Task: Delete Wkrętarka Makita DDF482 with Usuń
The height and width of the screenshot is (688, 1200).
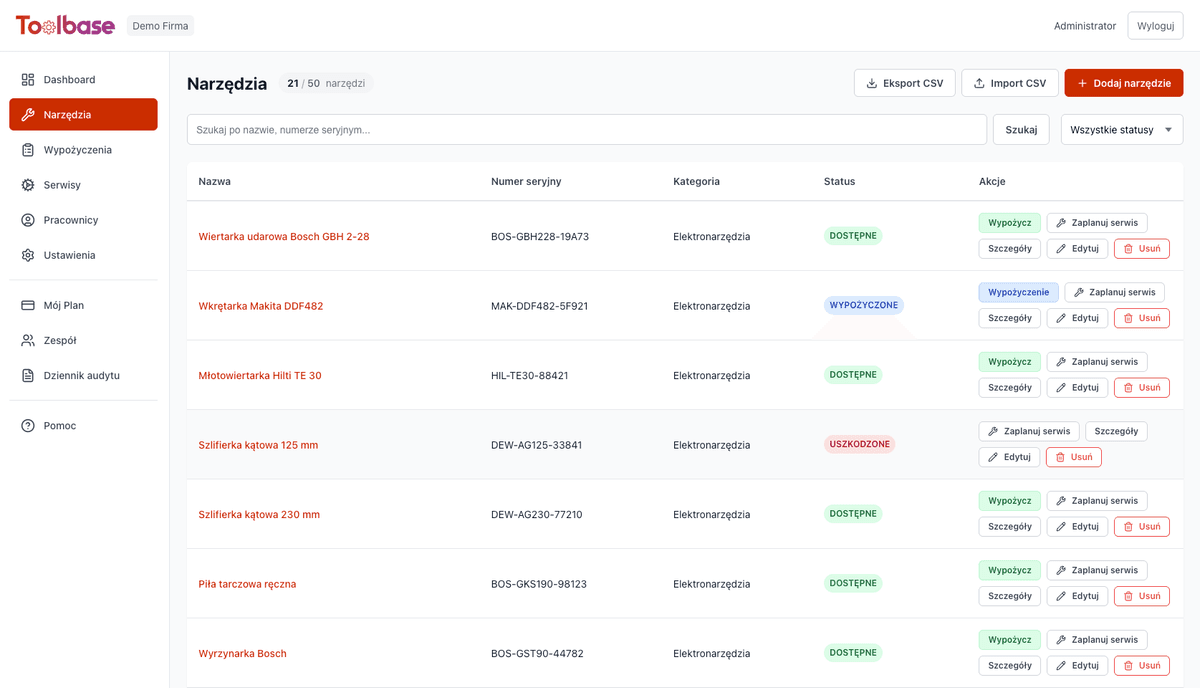Action: pos(1141,318)
